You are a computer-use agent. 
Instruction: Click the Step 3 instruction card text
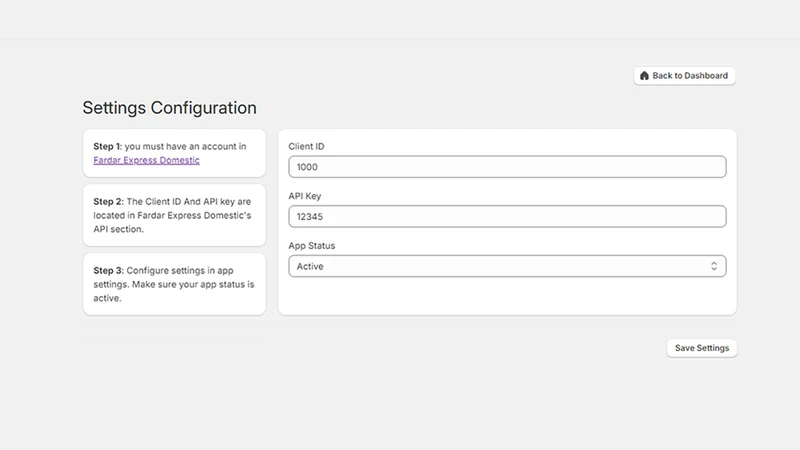point(173,284)
